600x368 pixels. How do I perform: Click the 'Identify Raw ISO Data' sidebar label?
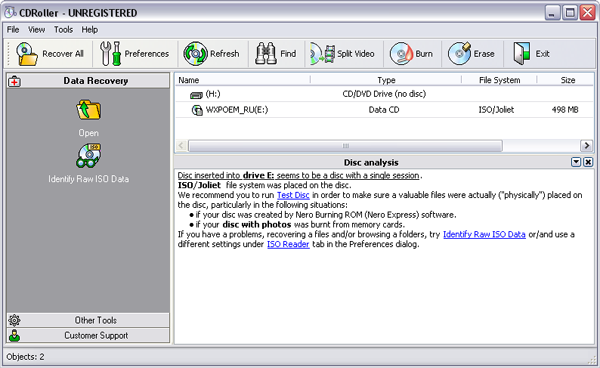88,179
